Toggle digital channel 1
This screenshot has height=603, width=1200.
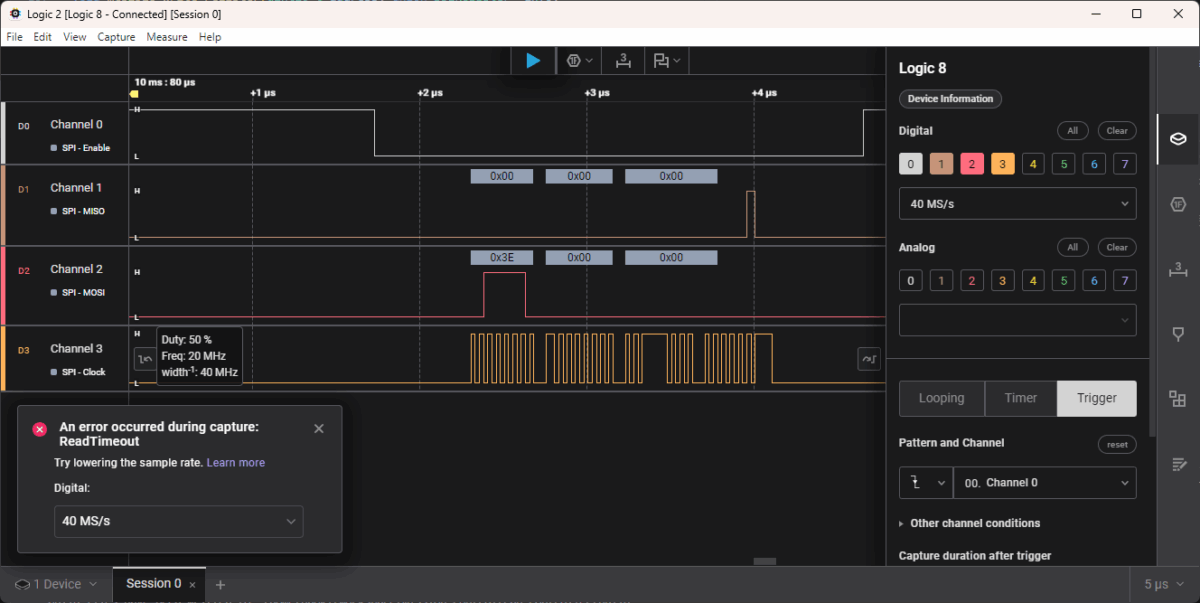pos(941,164)
